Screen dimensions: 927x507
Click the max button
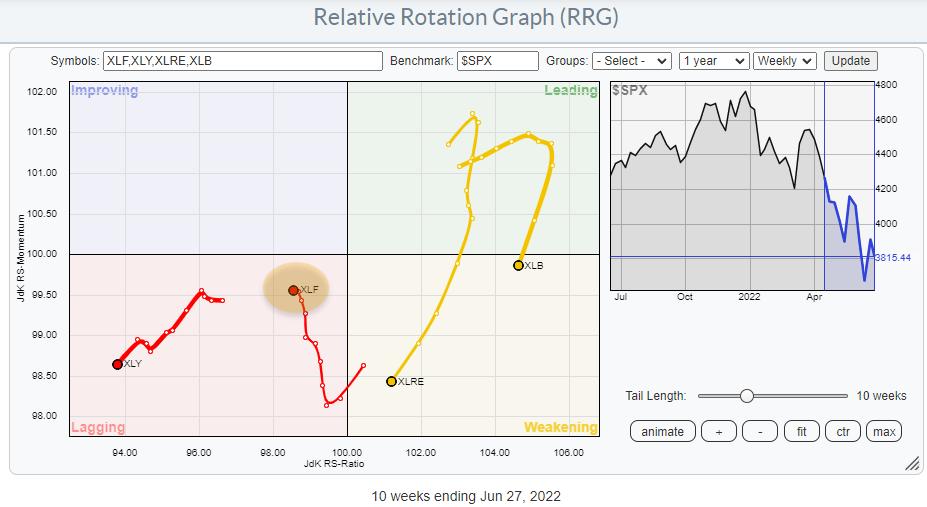[884, 431]
